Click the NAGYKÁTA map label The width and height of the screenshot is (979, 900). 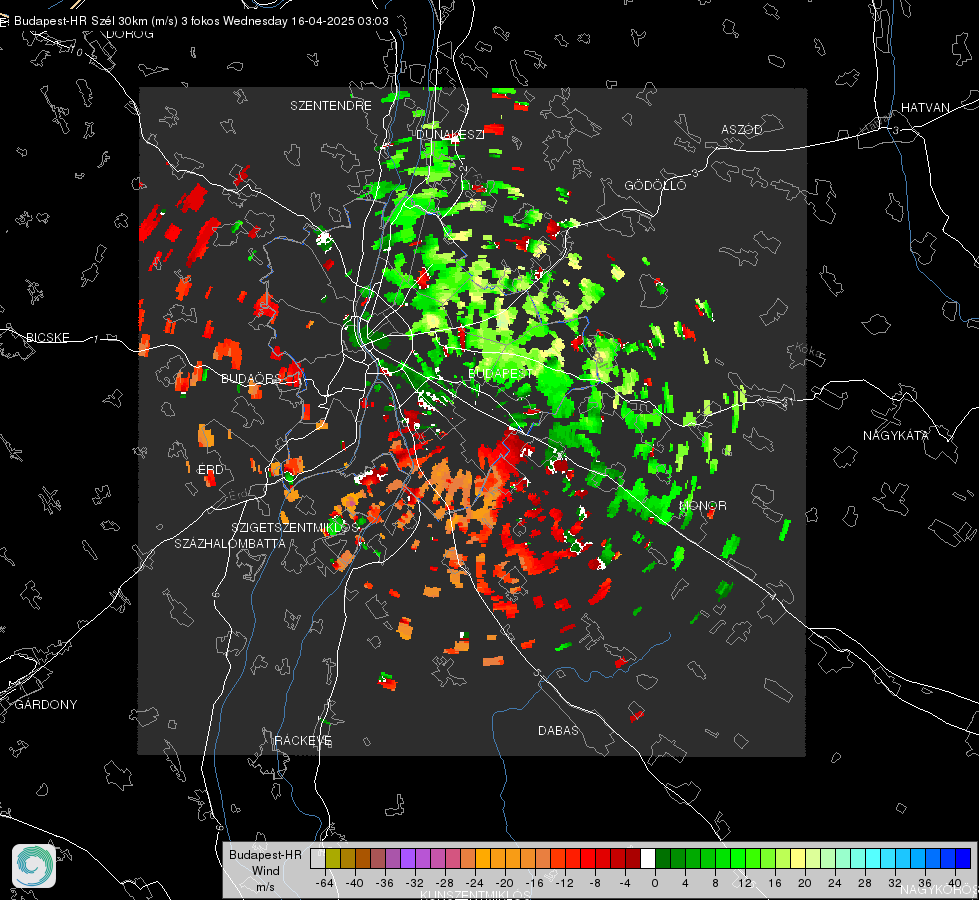[x=896, y=435]
